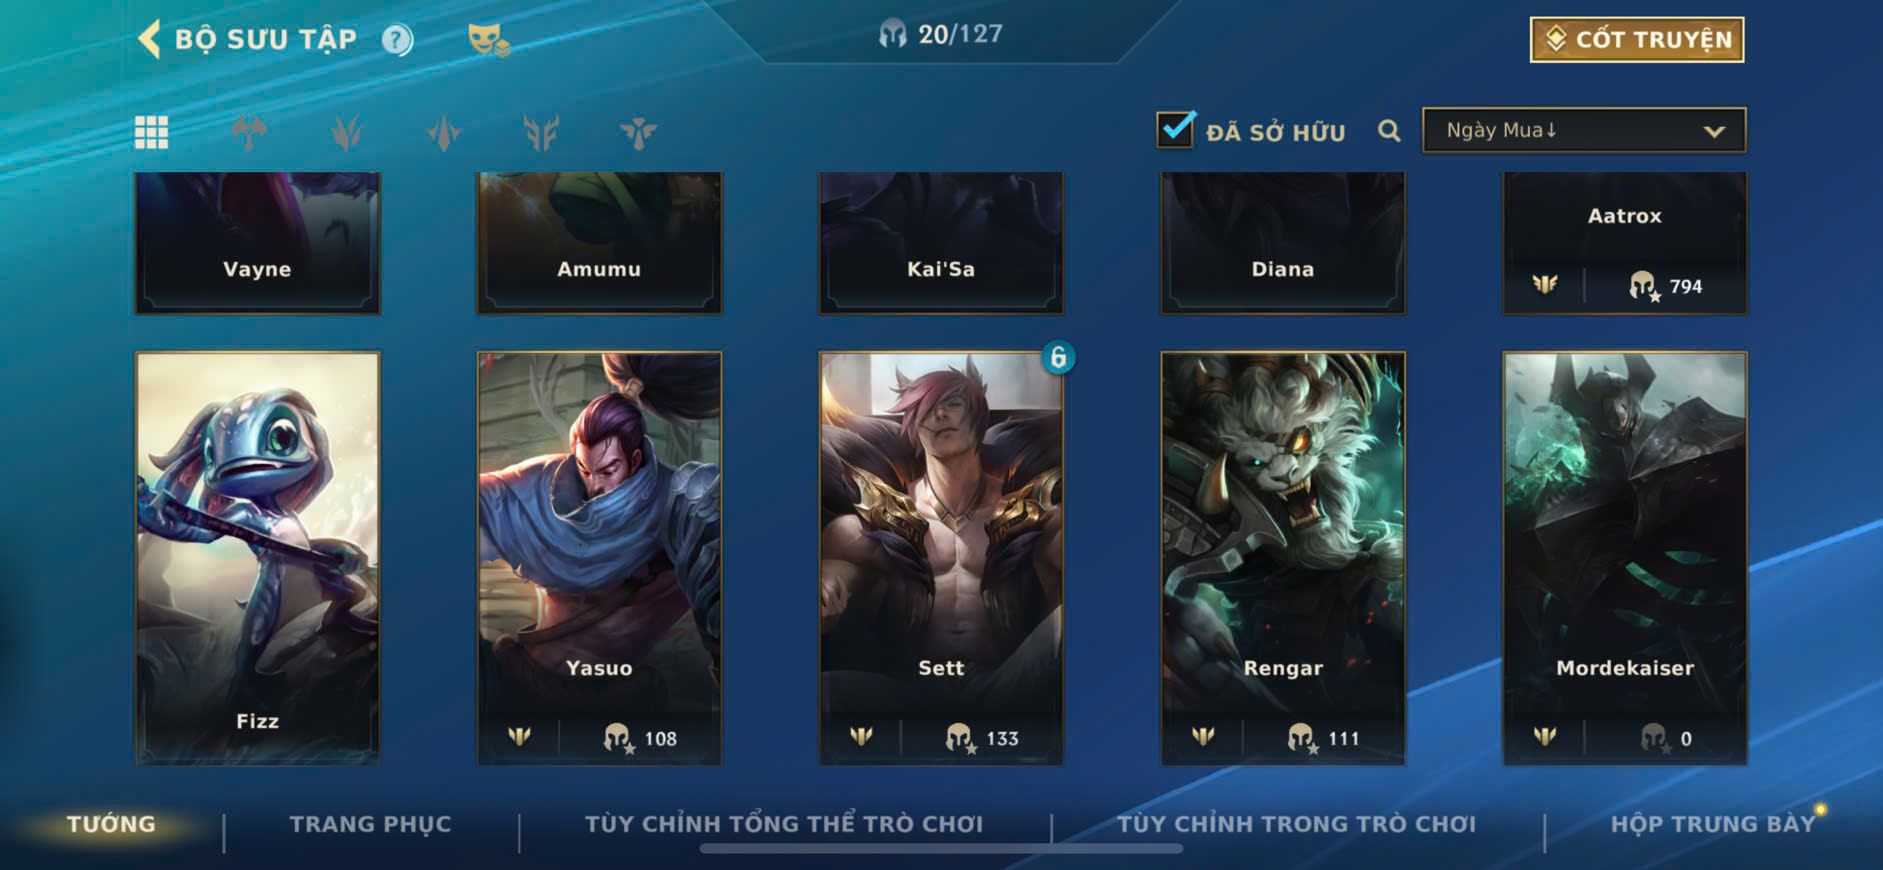This screenshot has width=1883, height=870.
Task: Uncheck the Đã Sở Hữu checkbox
Action: click(x=1175, y=129)
